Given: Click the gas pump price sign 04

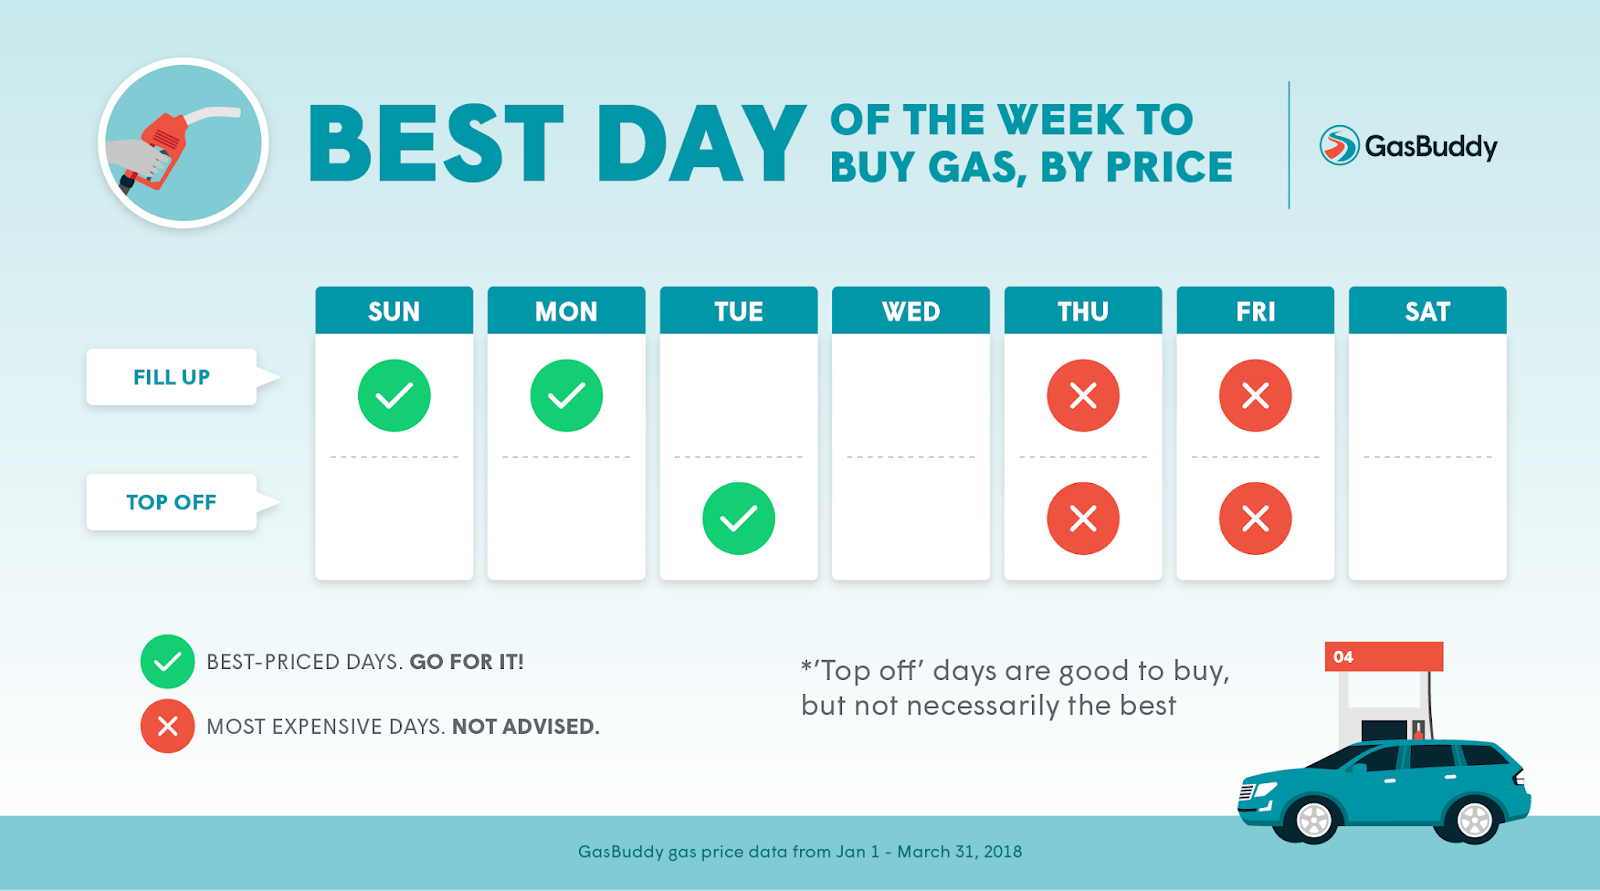Looking at the screenshot, I should tap(1383, 657).
